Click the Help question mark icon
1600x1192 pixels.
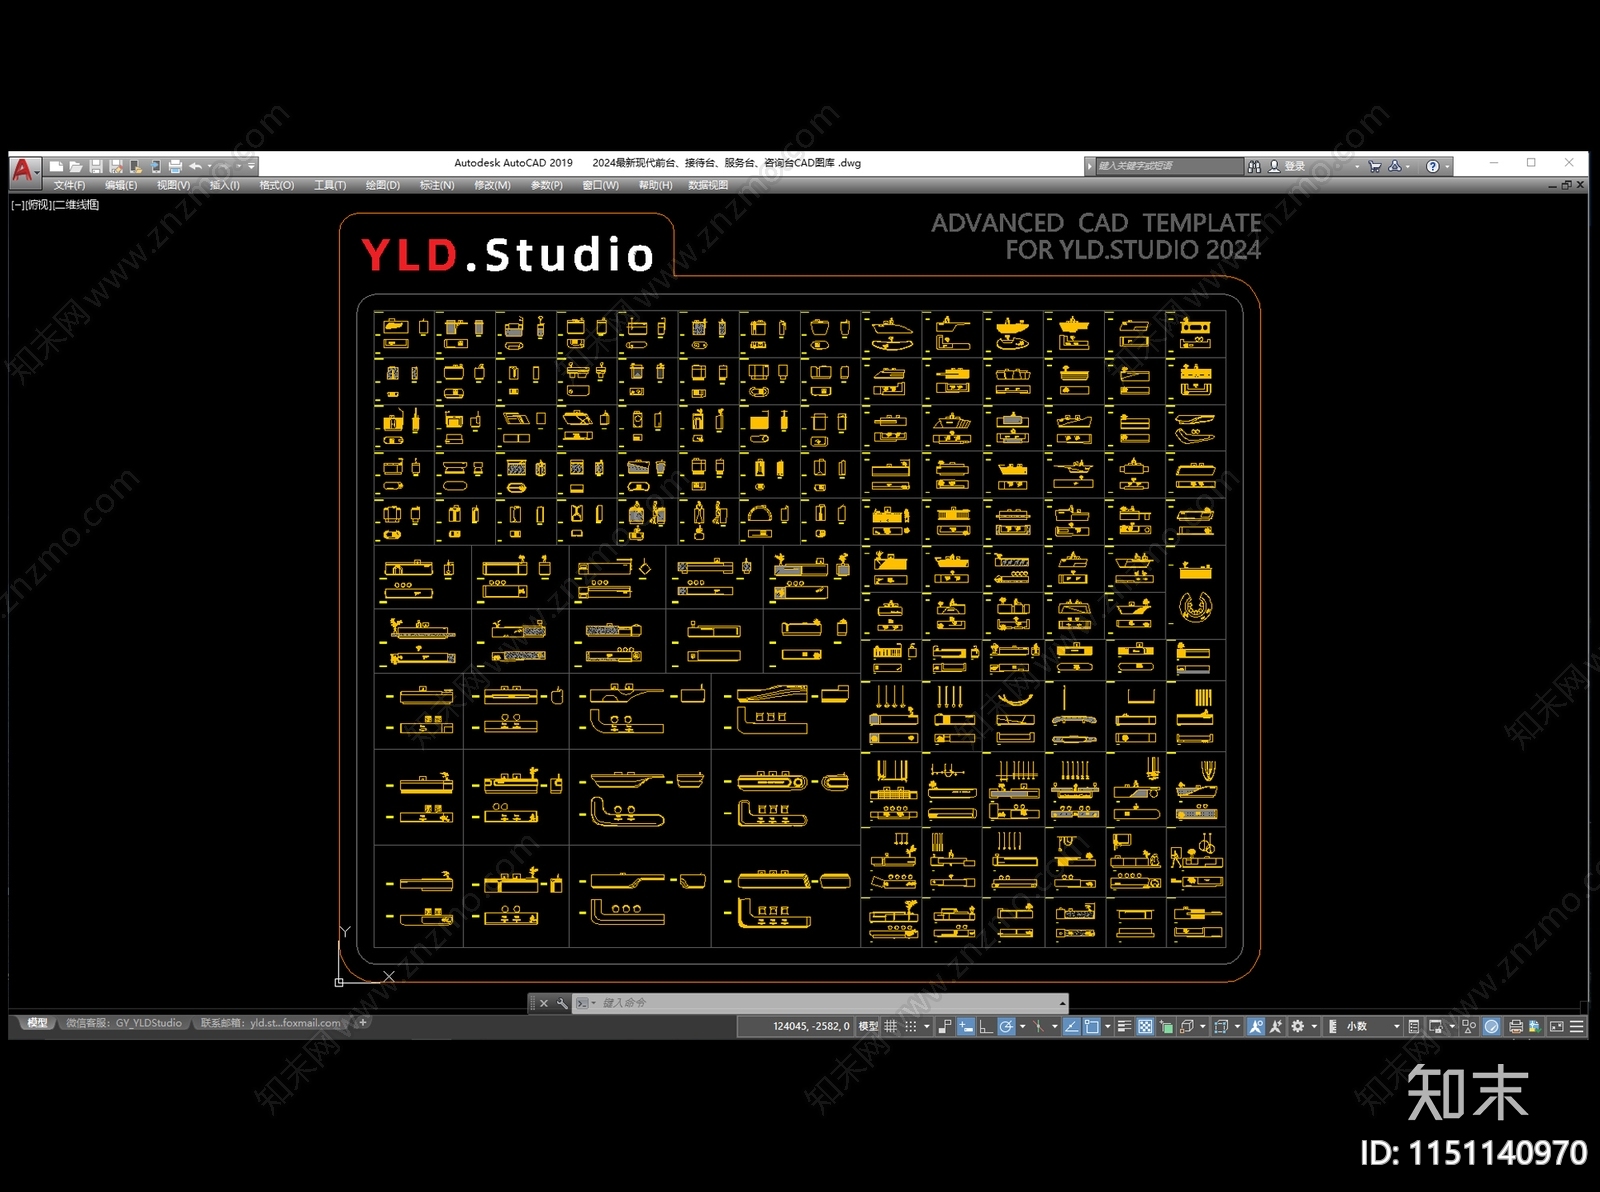tap(1433, 166)
